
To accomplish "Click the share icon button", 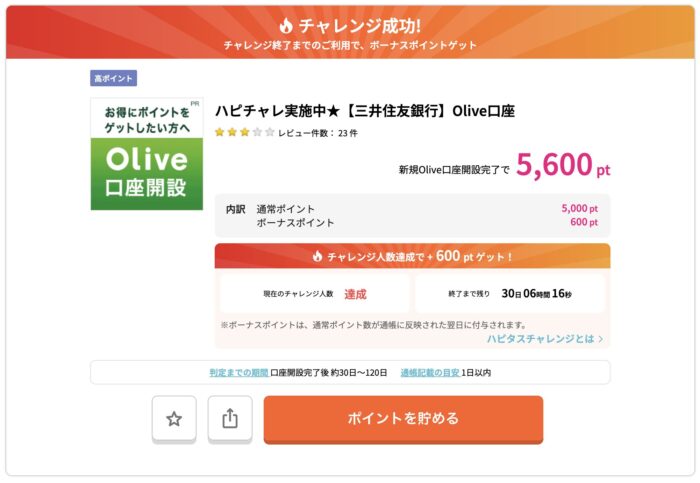I will click(x=230, y=419).
